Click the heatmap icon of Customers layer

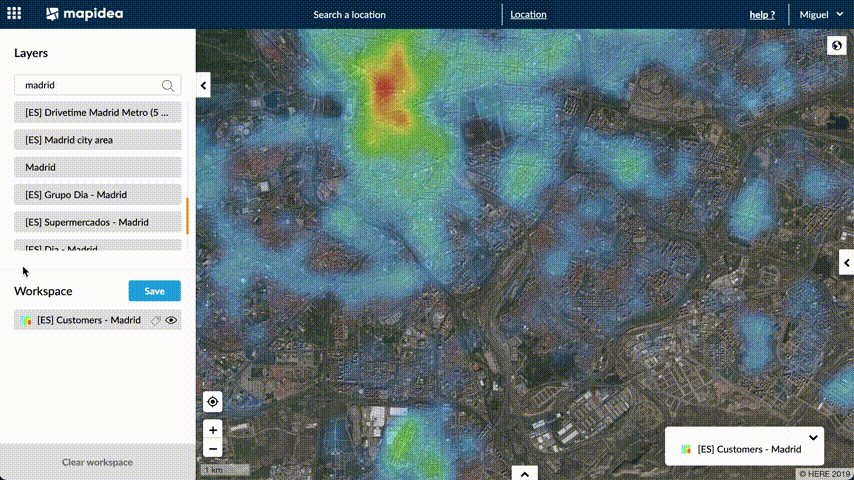(x=26, y=320)
